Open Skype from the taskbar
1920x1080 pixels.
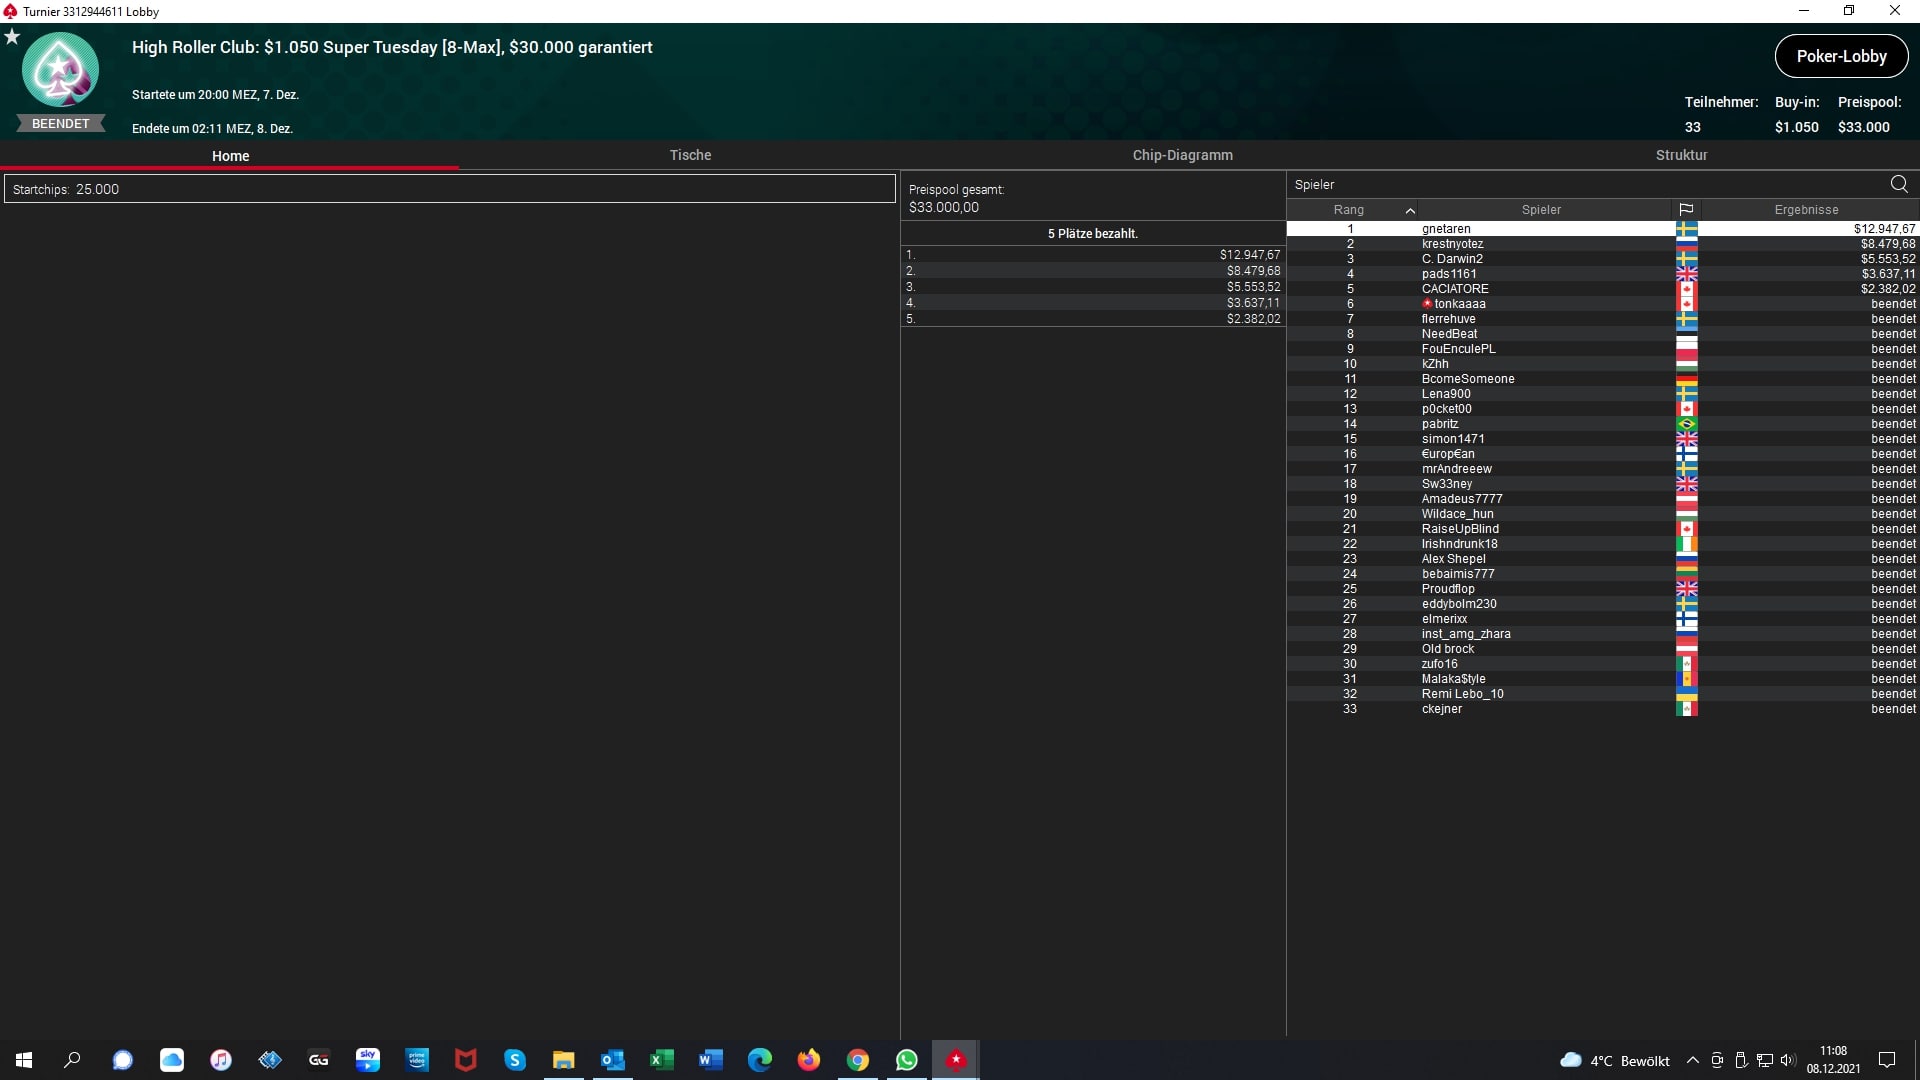(x=515, y=1060)
